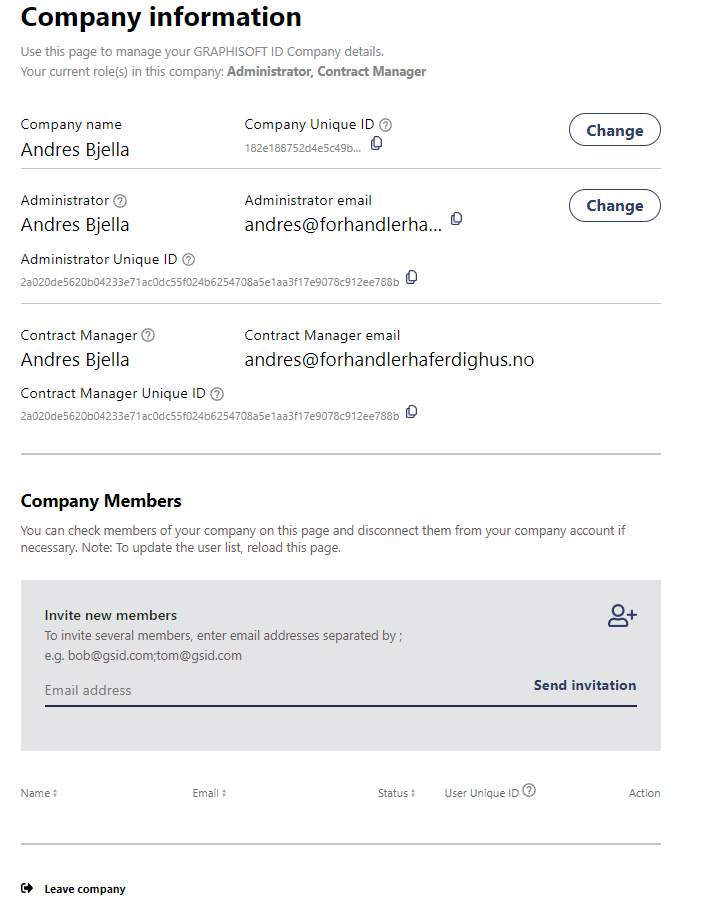The width and height of the screenshot is (712, 905).
Task: Copy the Administrator Unique ID
Action: click(x=411, y=278)
